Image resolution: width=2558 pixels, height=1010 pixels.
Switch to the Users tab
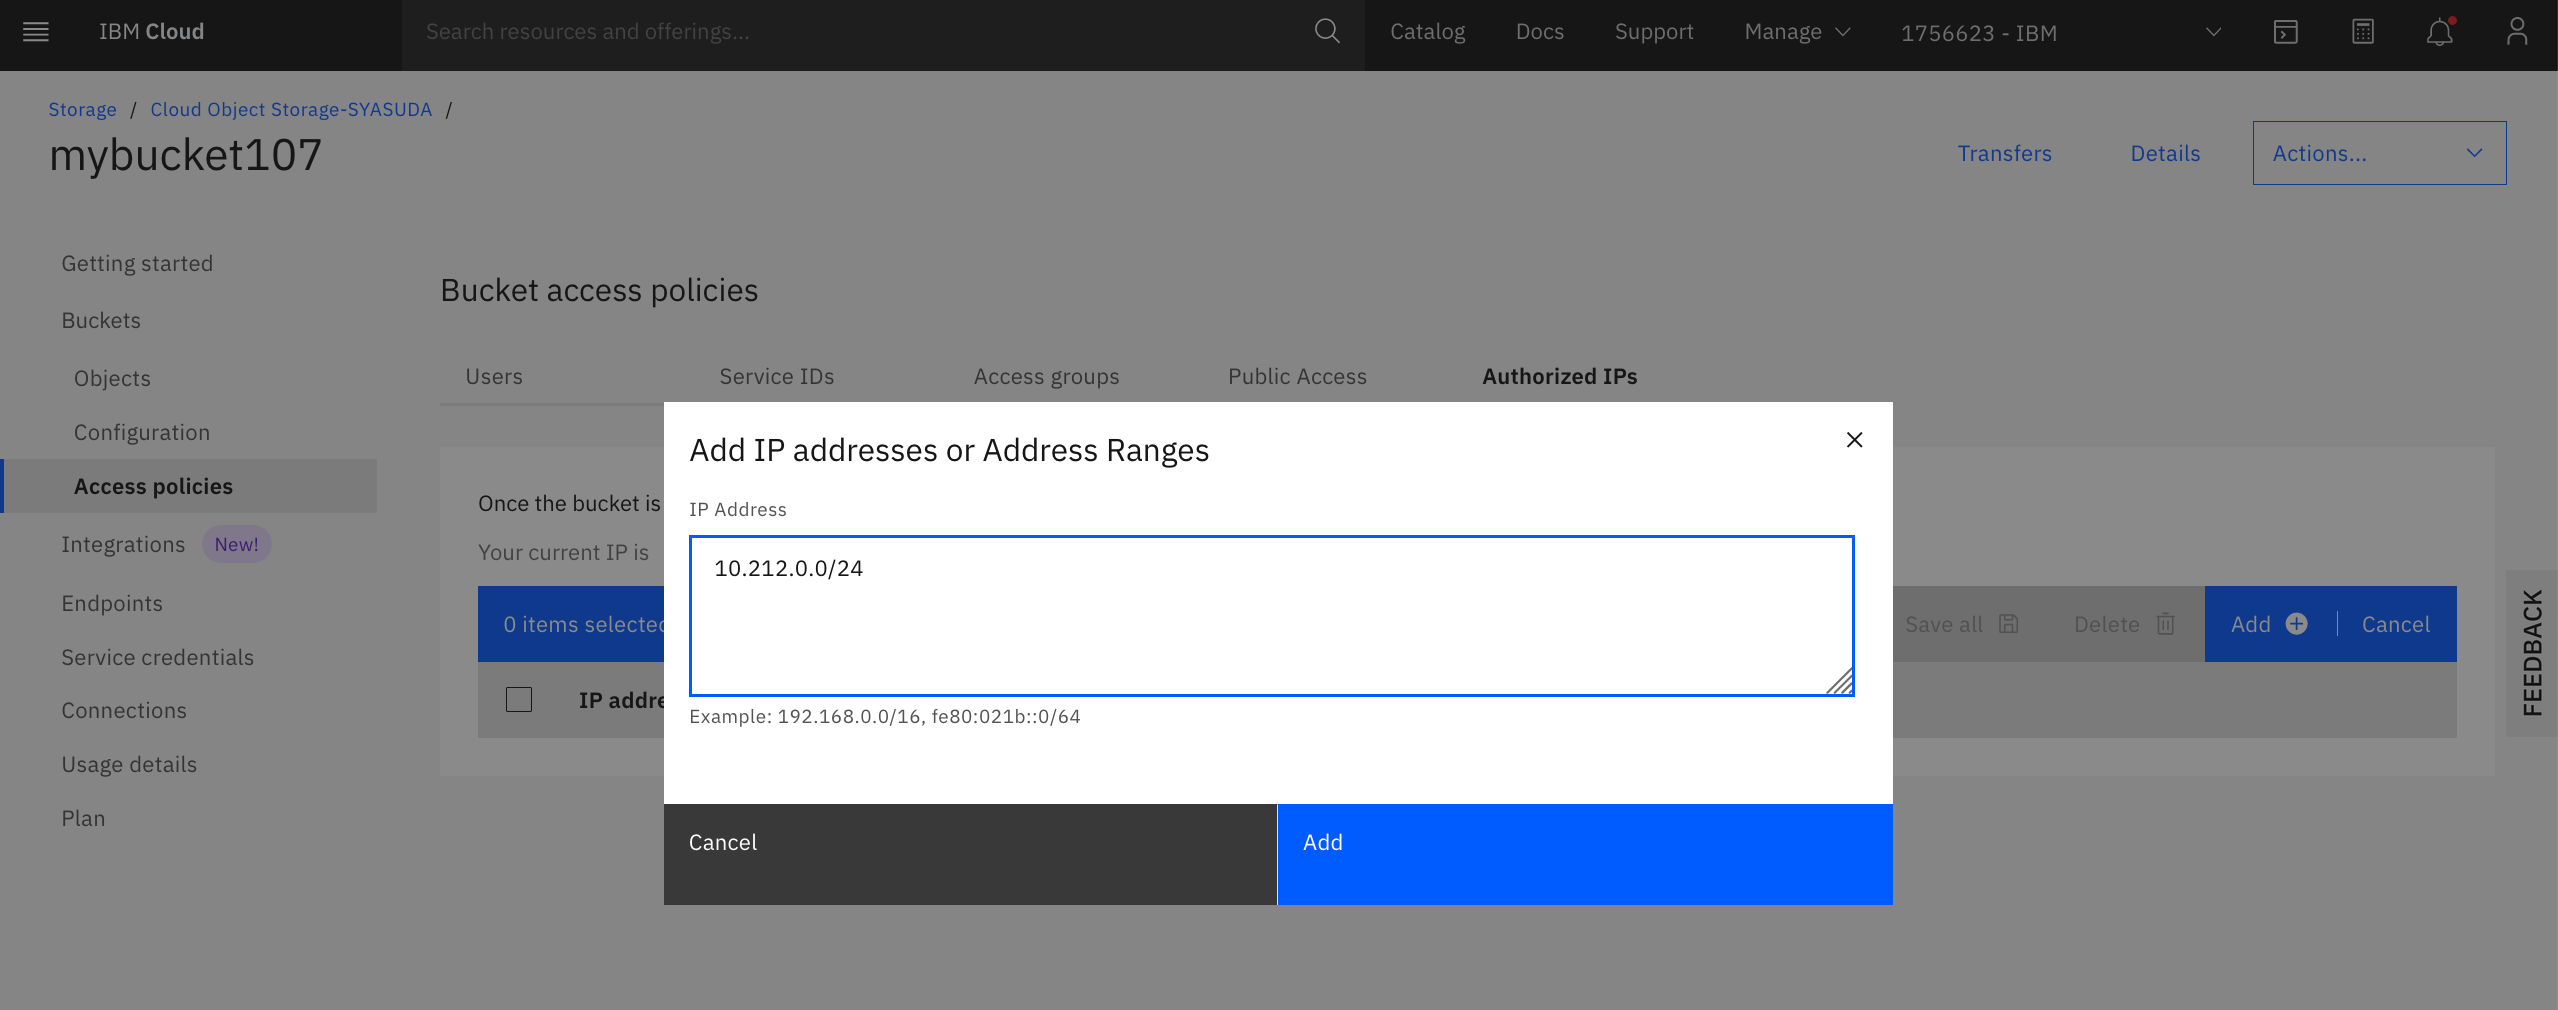[494, 377]
